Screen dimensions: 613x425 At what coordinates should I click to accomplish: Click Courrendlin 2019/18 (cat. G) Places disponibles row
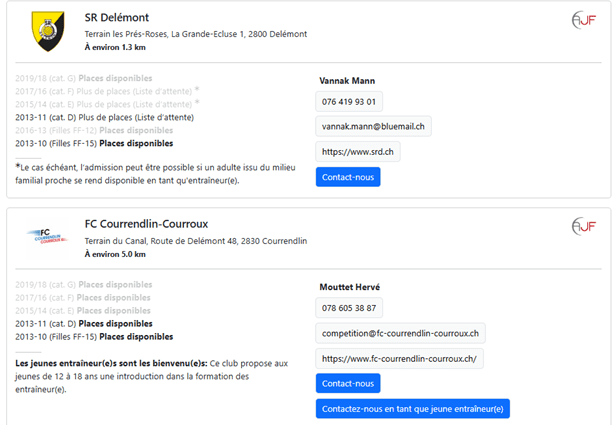(x=84, y=285)
